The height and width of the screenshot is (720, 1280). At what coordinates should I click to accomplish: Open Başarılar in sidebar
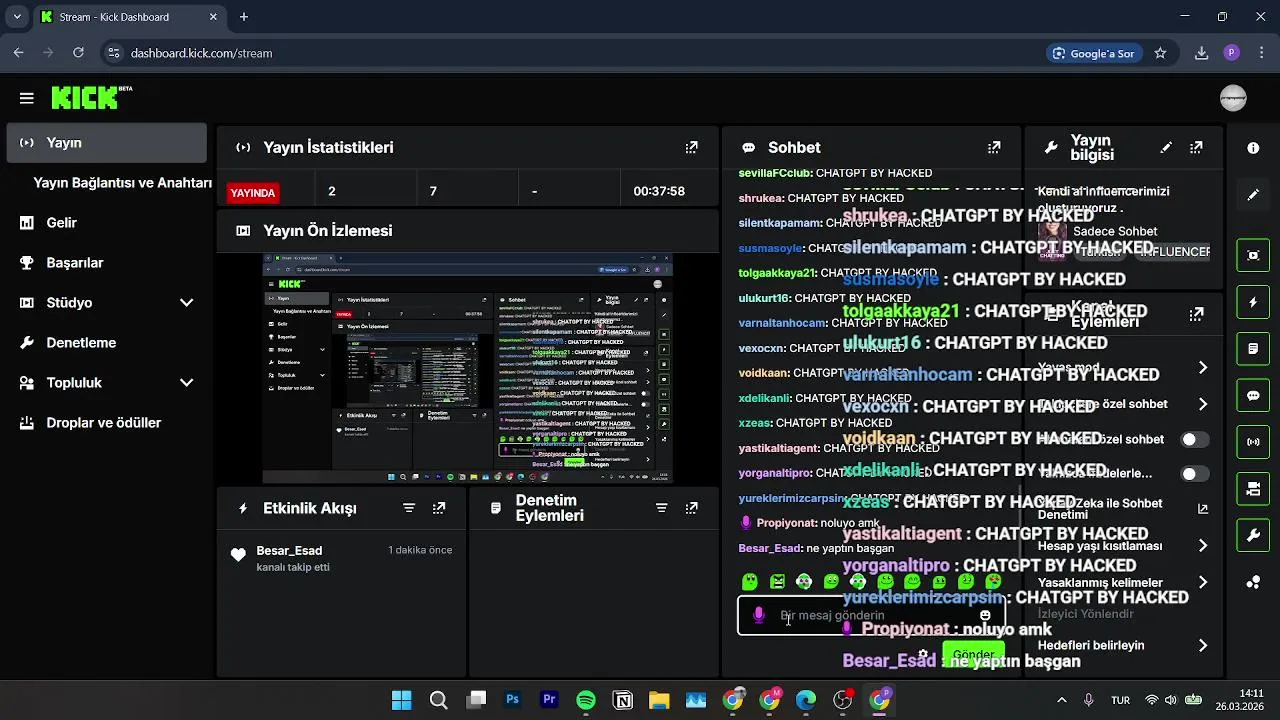(74, 263)
